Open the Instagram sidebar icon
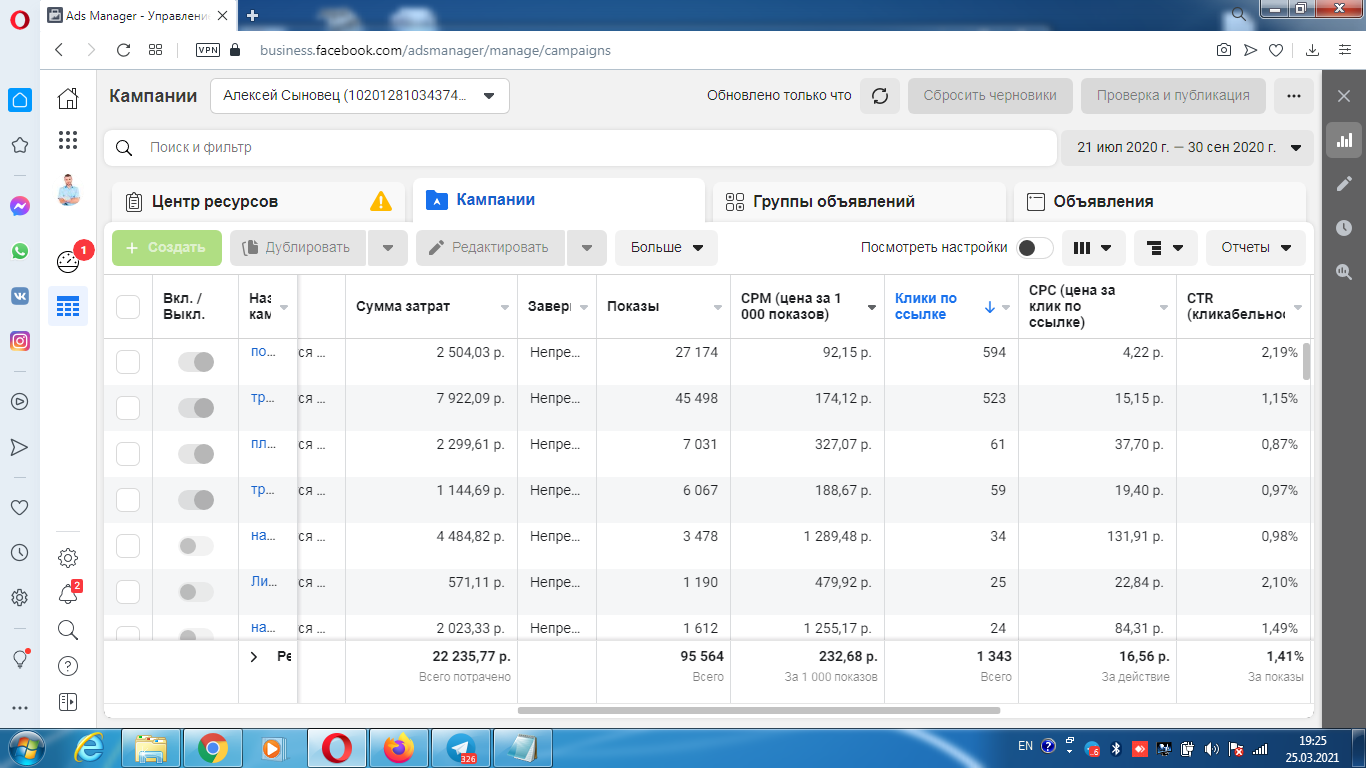This screenshot has width=1366, height=768. pos(19,341)
